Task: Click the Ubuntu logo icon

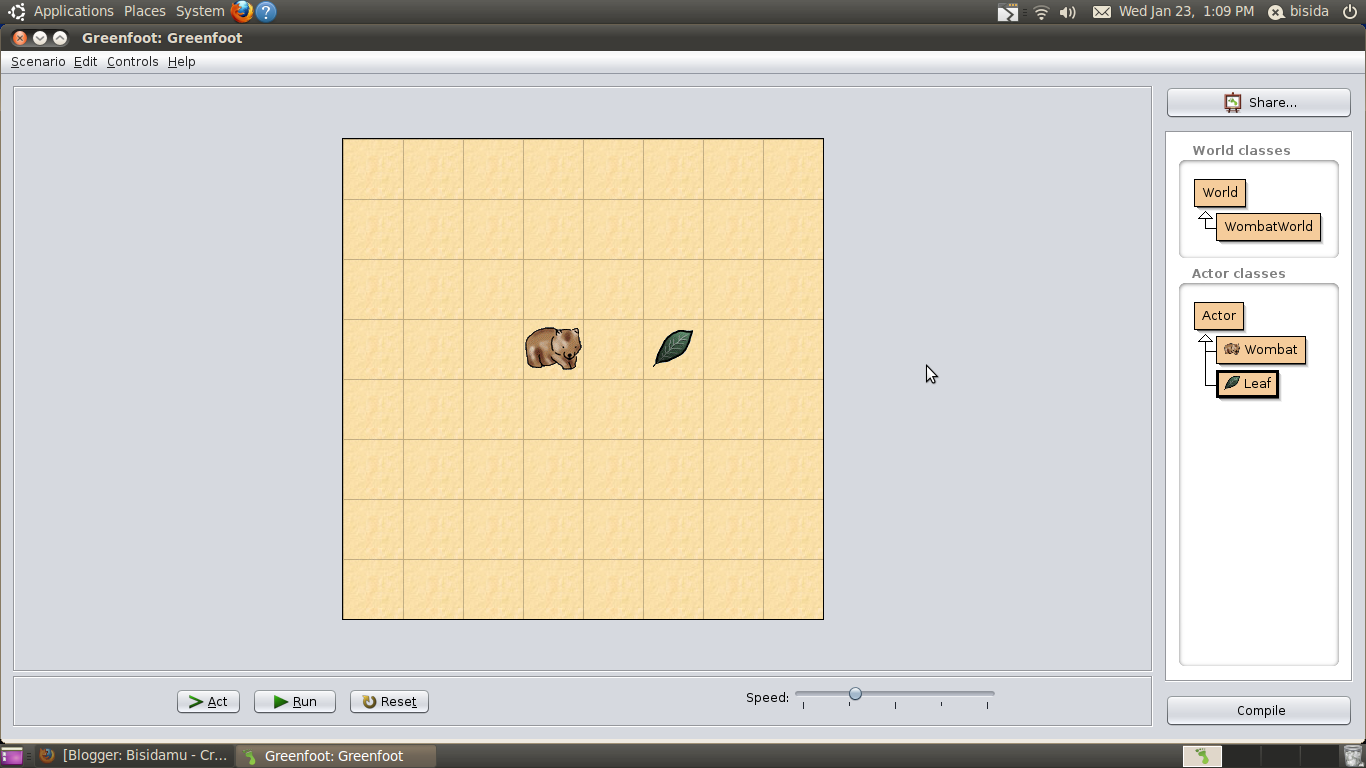Action: [17, 12]
